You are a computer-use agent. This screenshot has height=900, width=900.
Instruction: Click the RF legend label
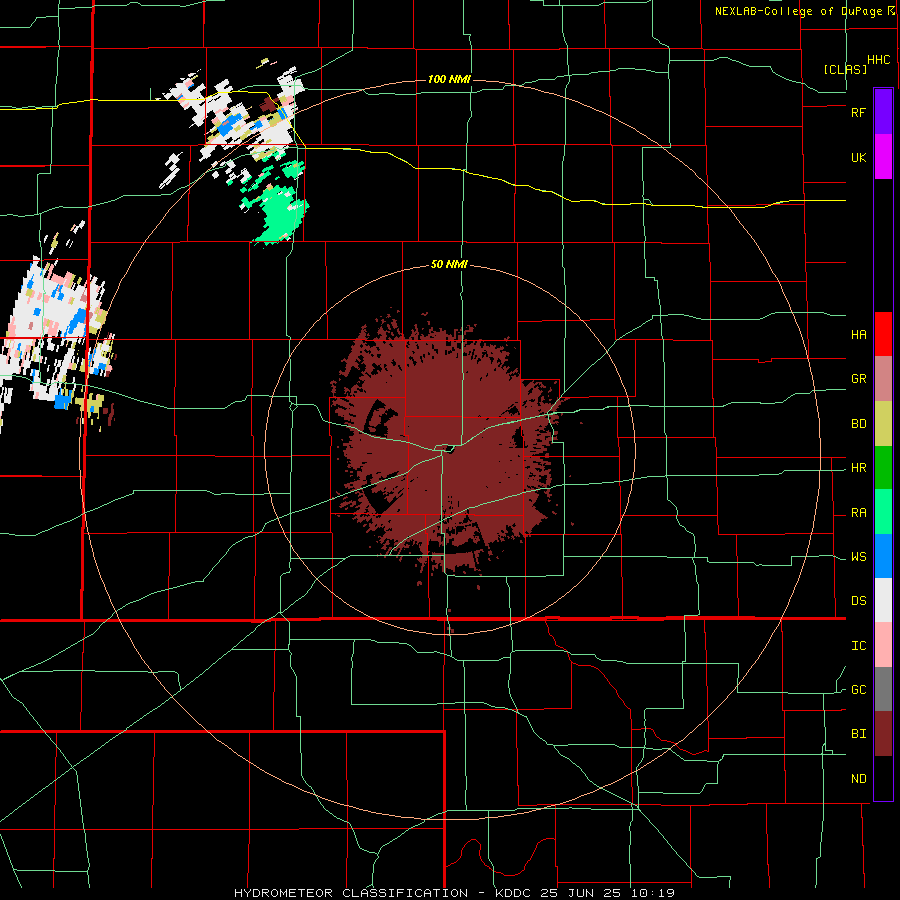858,112
